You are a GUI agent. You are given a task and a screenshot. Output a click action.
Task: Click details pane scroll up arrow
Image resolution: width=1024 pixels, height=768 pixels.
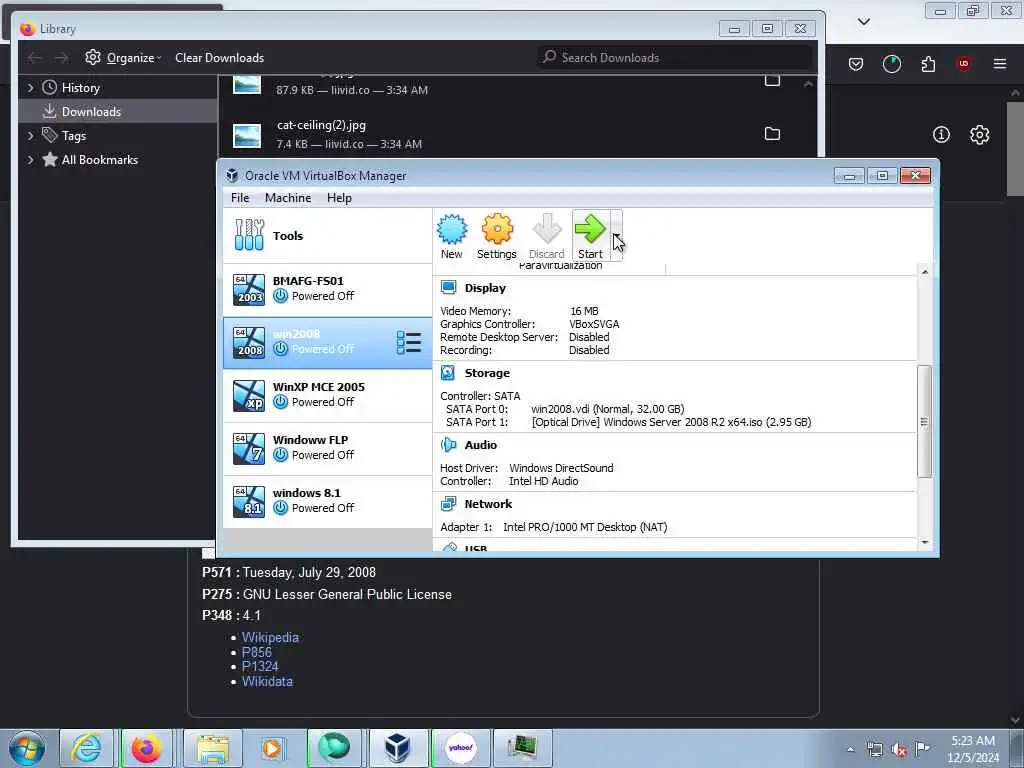(925, 272)
